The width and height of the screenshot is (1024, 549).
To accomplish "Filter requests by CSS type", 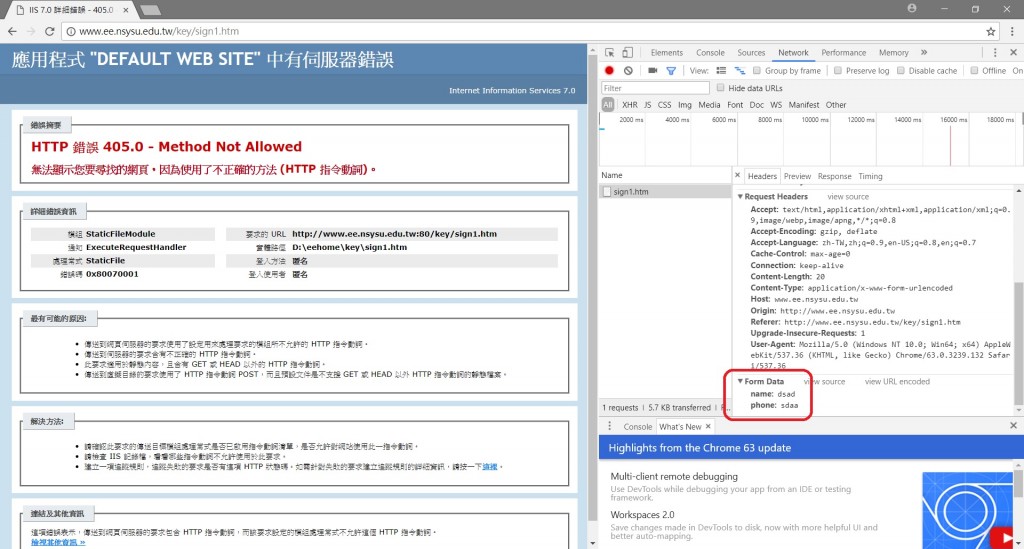I will pos(664,105).
